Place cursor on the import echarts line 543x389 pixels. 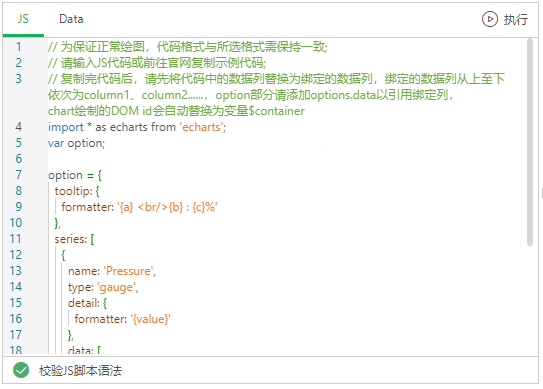coord(137,127)
